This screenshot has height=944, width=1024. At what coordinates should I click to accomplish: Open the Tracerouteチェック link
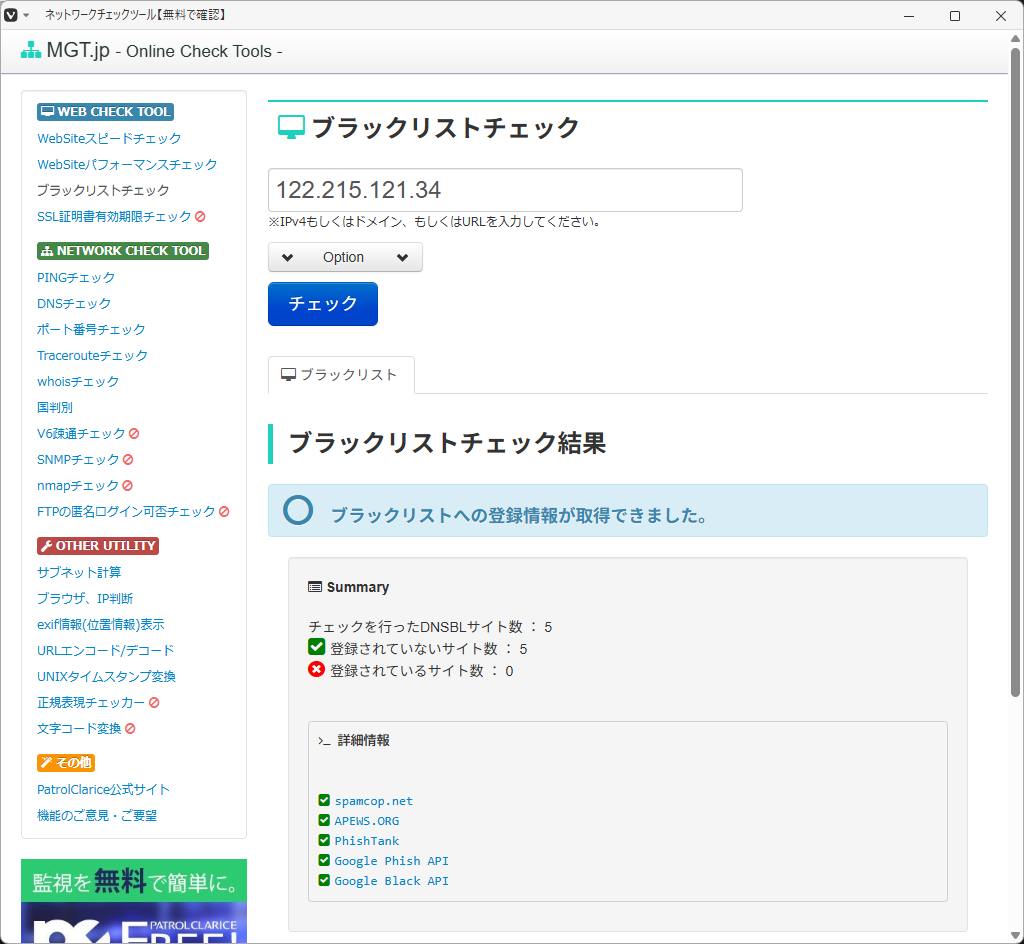[92, 356]
